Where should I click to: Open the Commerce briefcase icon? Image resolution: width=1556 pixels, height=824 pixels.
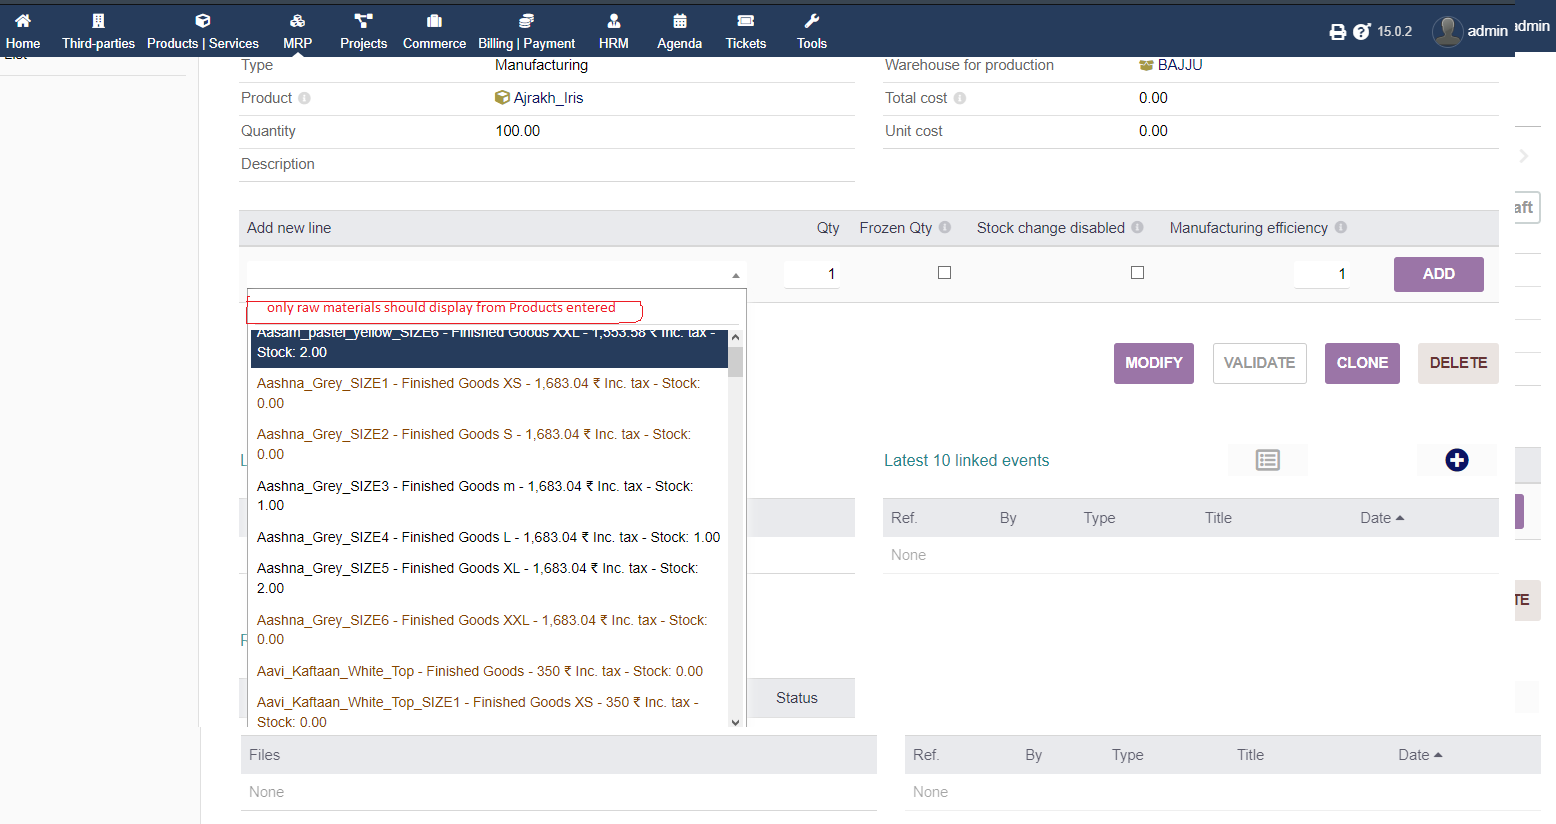coord(434,20)
